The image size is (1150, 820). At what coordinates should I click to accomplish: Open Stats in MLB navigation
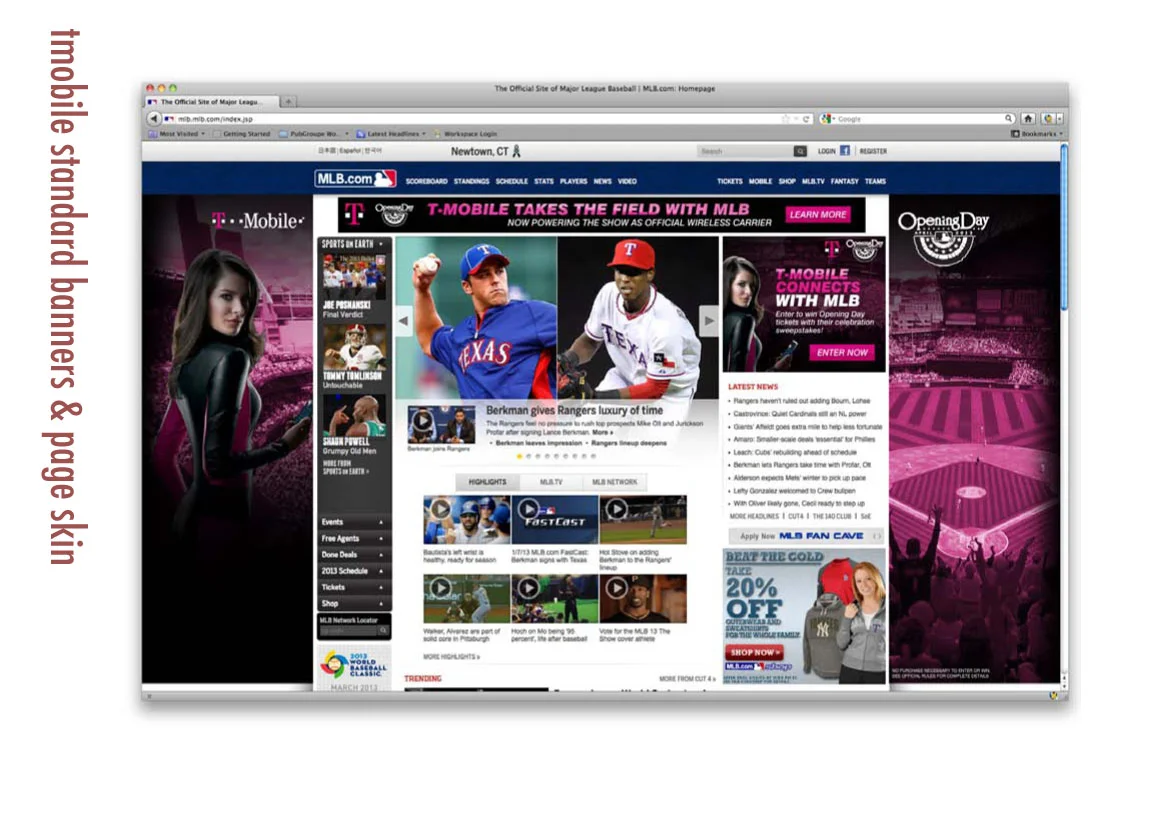pos(543,181)
